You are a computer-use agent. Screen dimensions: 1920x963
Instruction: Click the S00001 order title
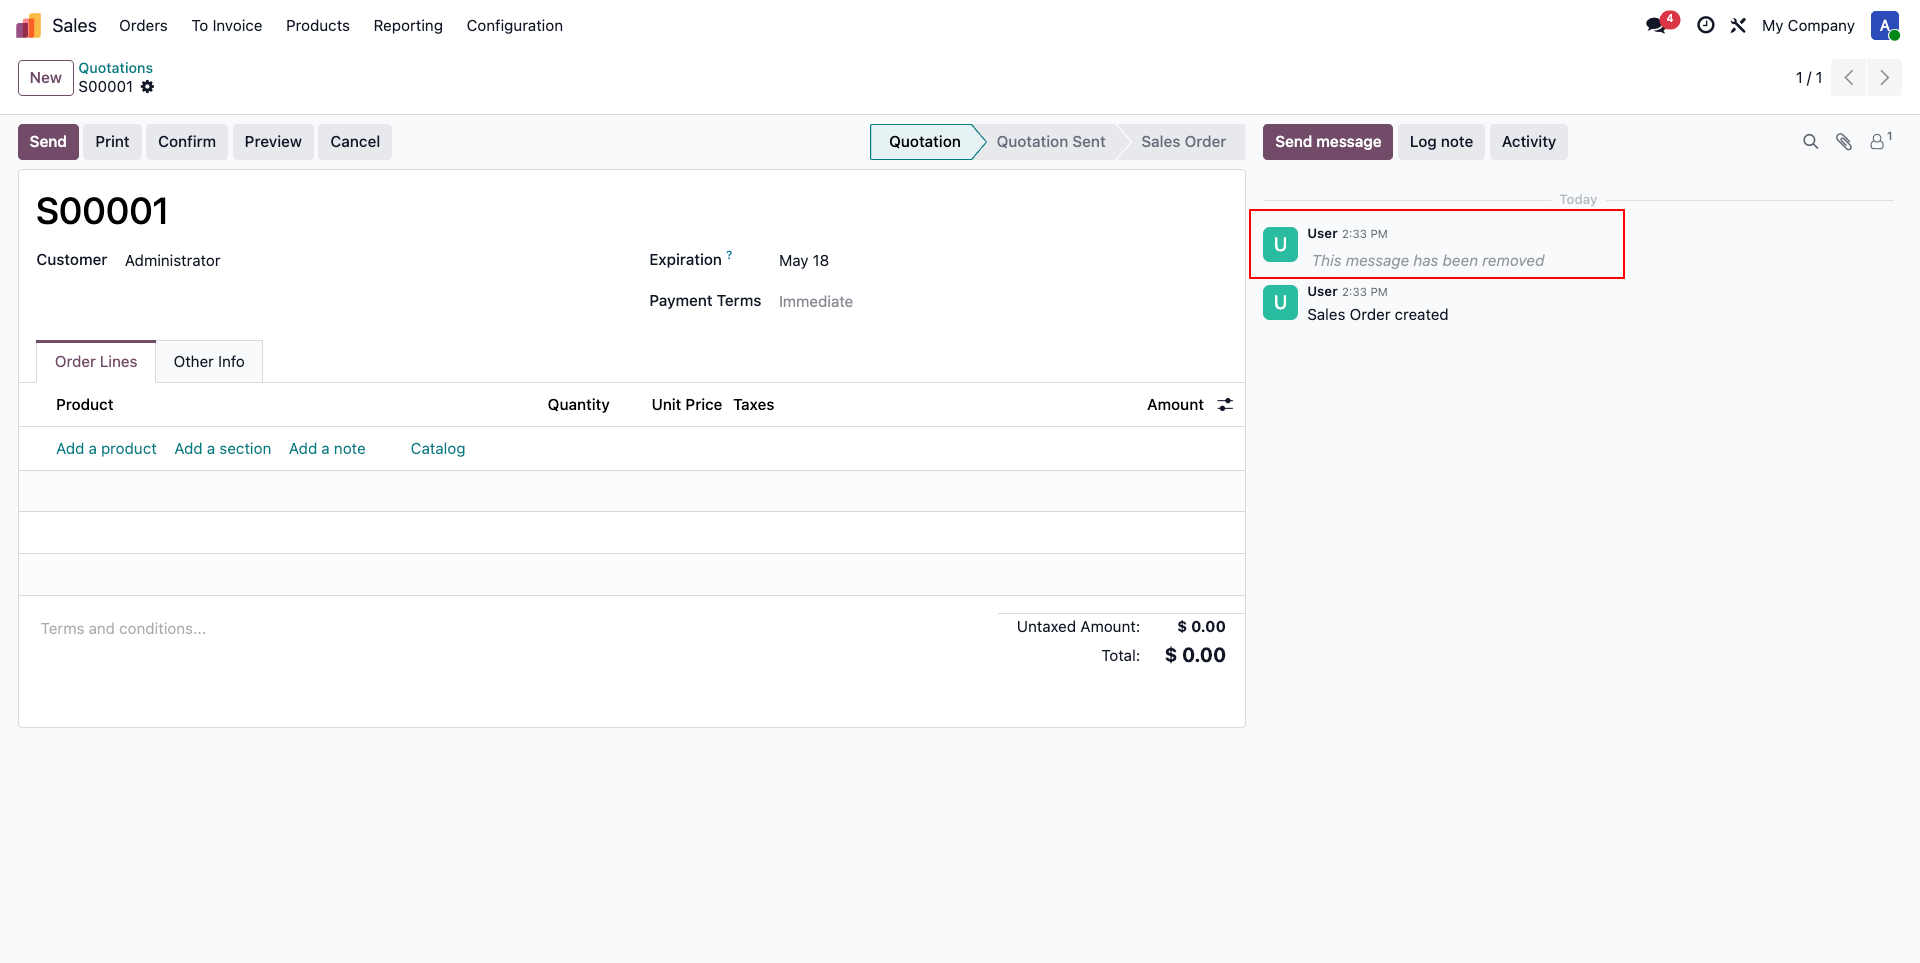pyautogui.click(x=102, y=211)
